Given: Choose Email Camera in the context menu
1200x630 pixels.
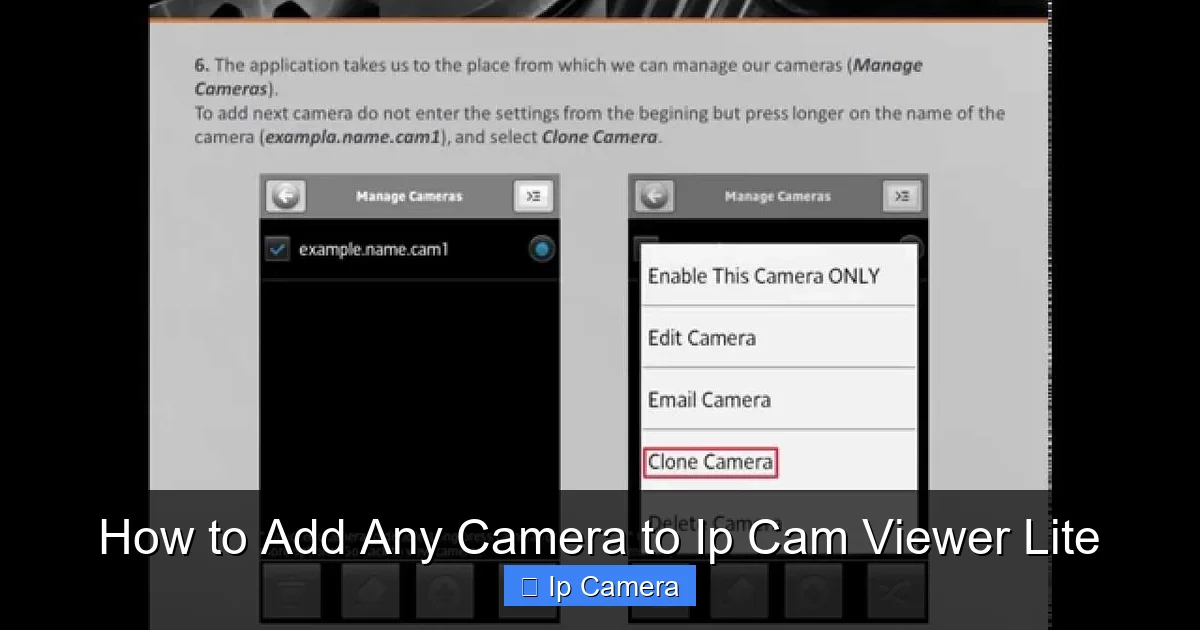Looking at the screenshot, I should (778, 400).
